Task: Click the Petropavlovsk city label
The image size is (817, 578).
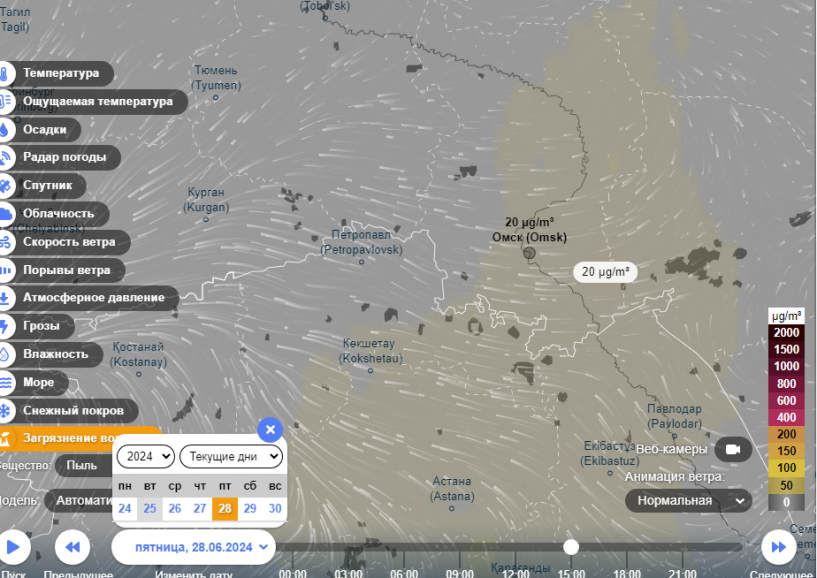Action: (362, 242)
